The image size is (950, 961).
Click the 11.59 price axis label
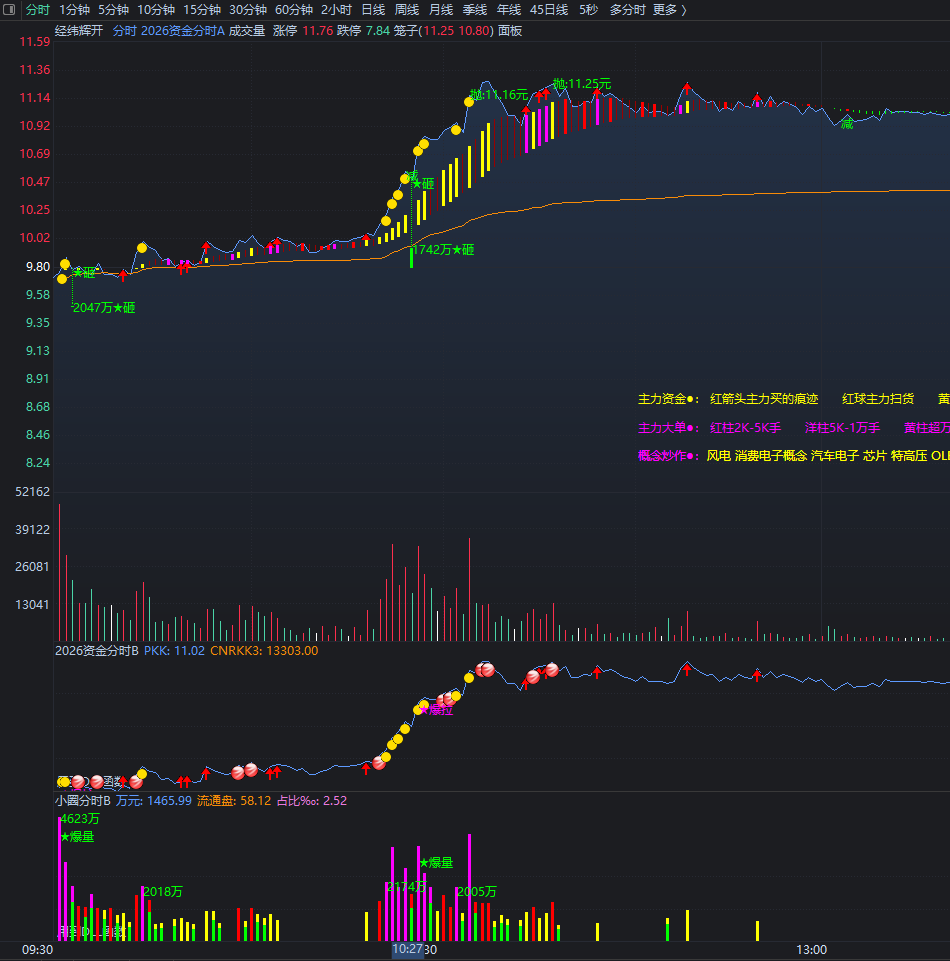click(35, 42)
